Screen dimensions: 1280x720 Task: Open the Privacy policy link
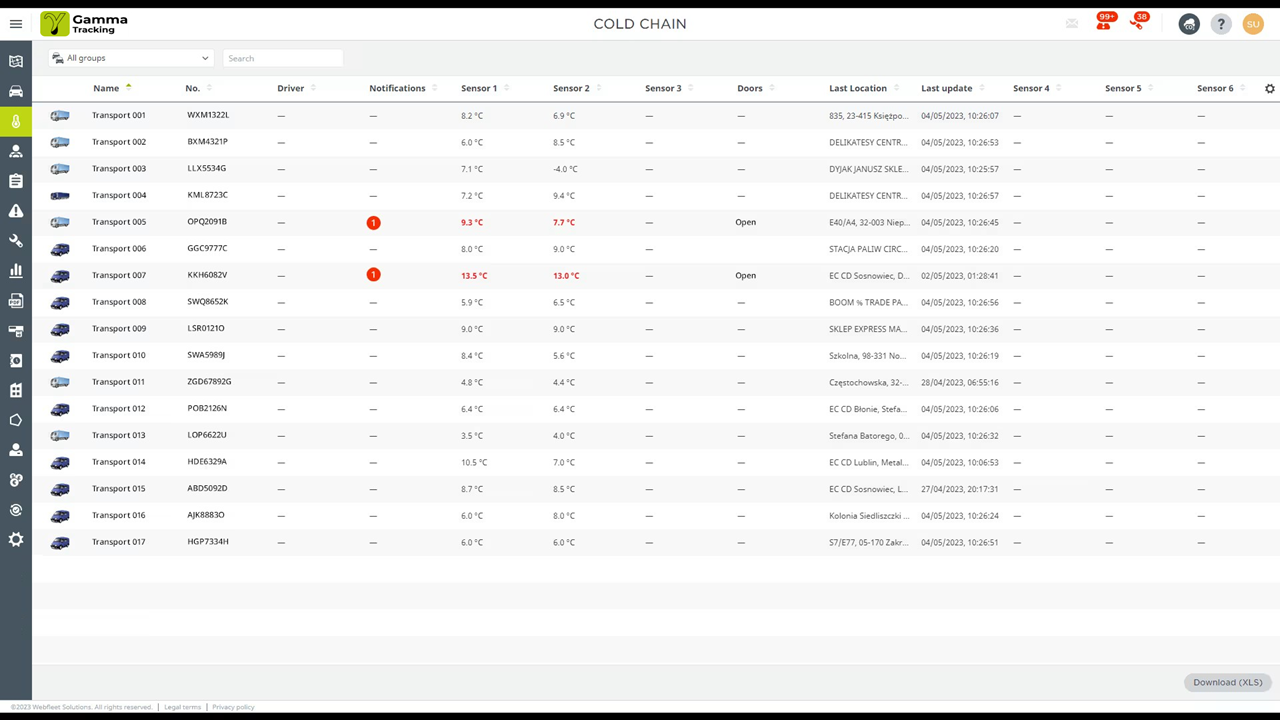click(x=233, y=707)
